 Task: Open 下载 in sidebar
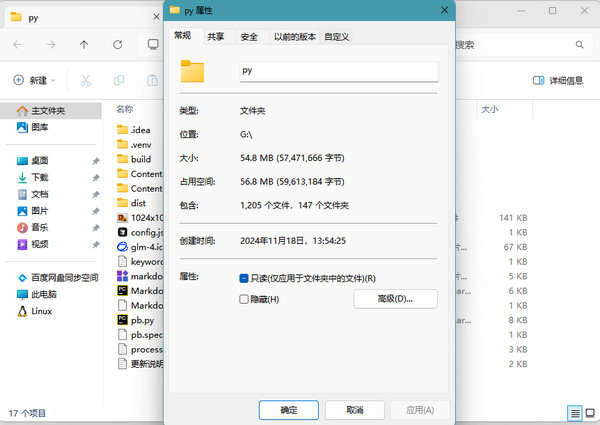click(x=33, y=177)
